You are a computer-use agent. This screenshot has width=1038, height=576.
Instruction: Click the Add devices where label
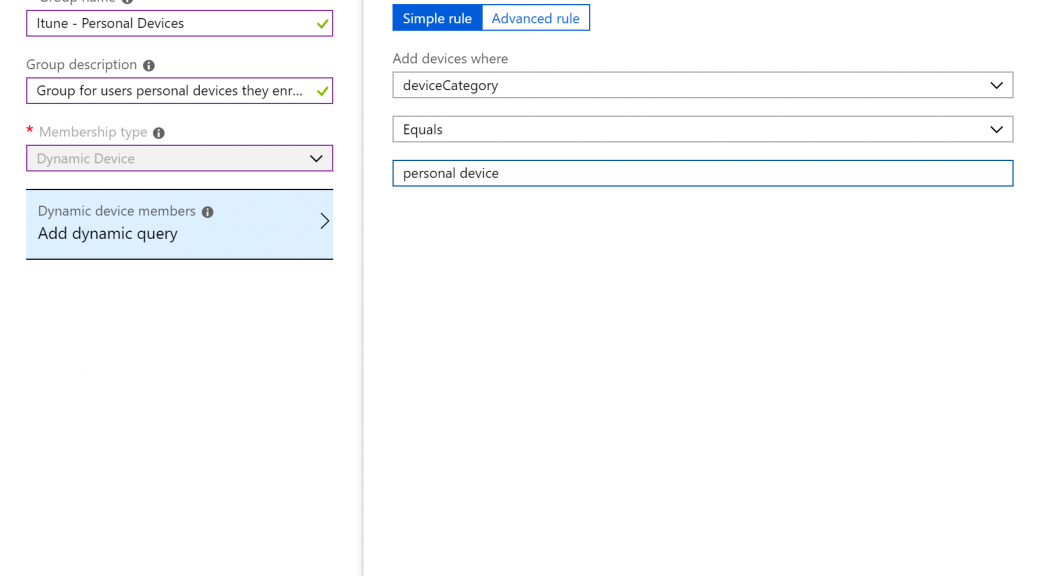(x=450, y=59)
